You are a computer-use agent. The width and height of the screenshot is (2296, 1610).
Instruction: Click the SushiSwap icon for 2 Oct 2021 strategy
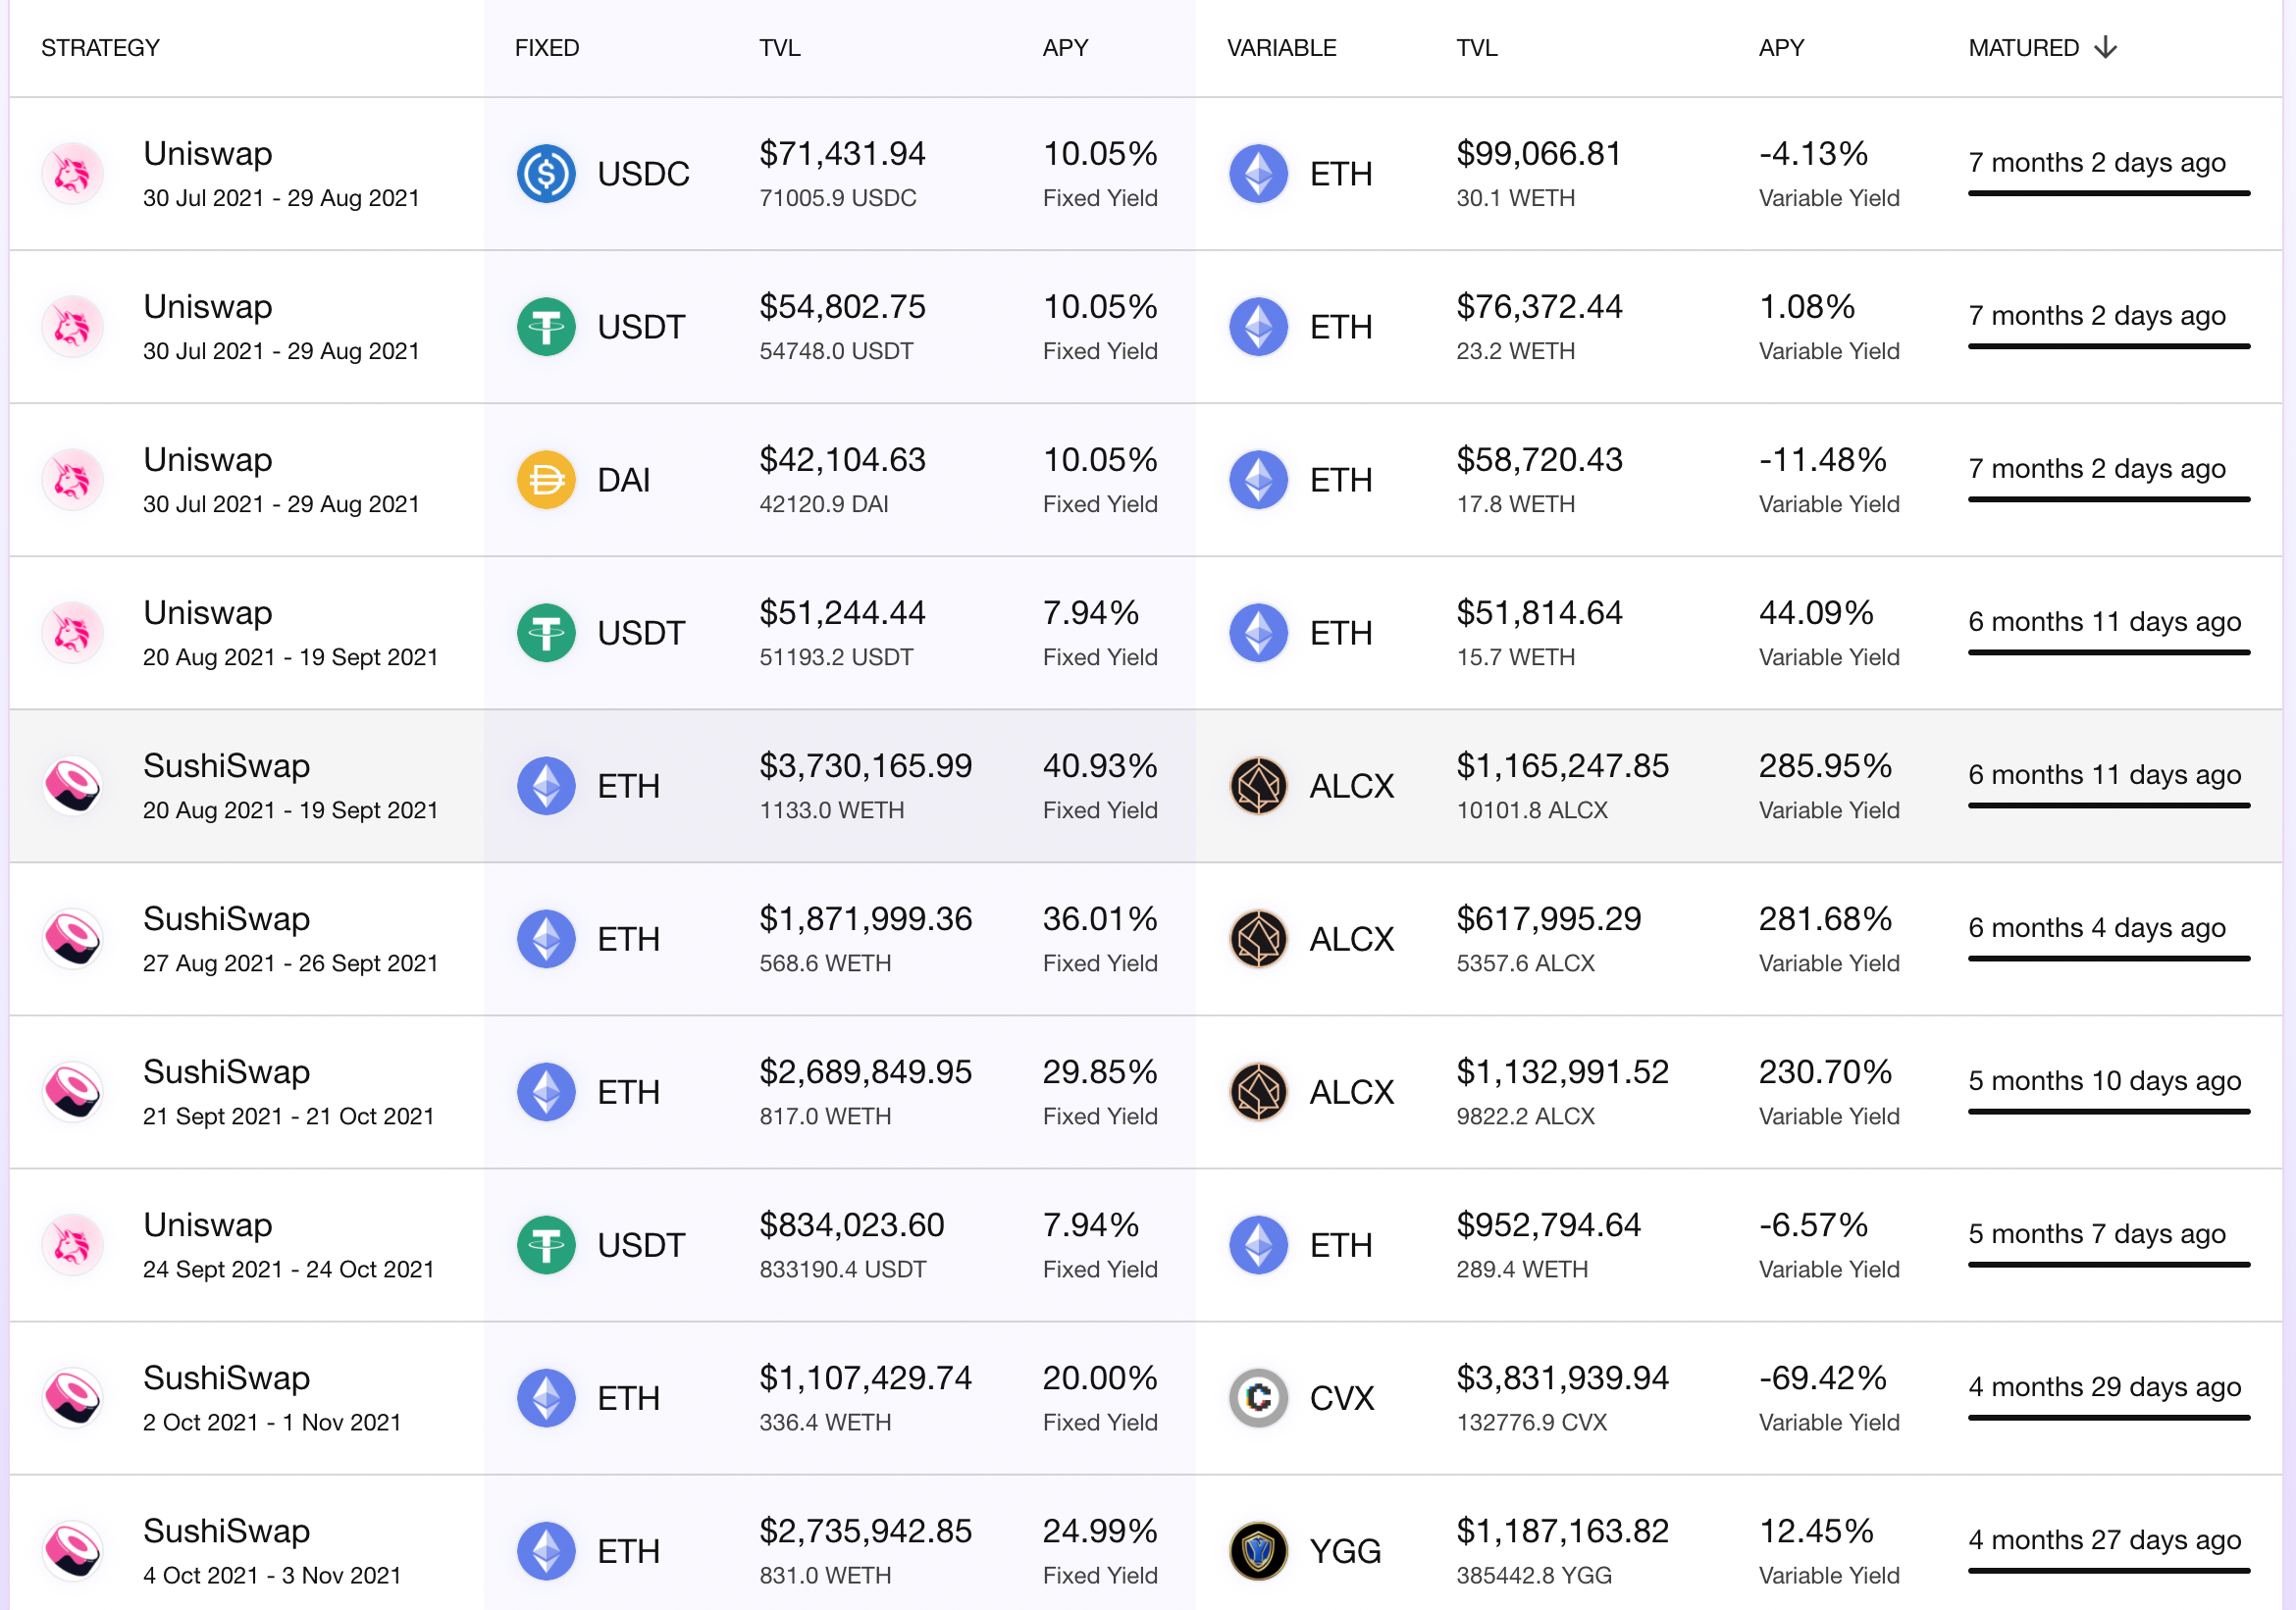pos(72,1398)
